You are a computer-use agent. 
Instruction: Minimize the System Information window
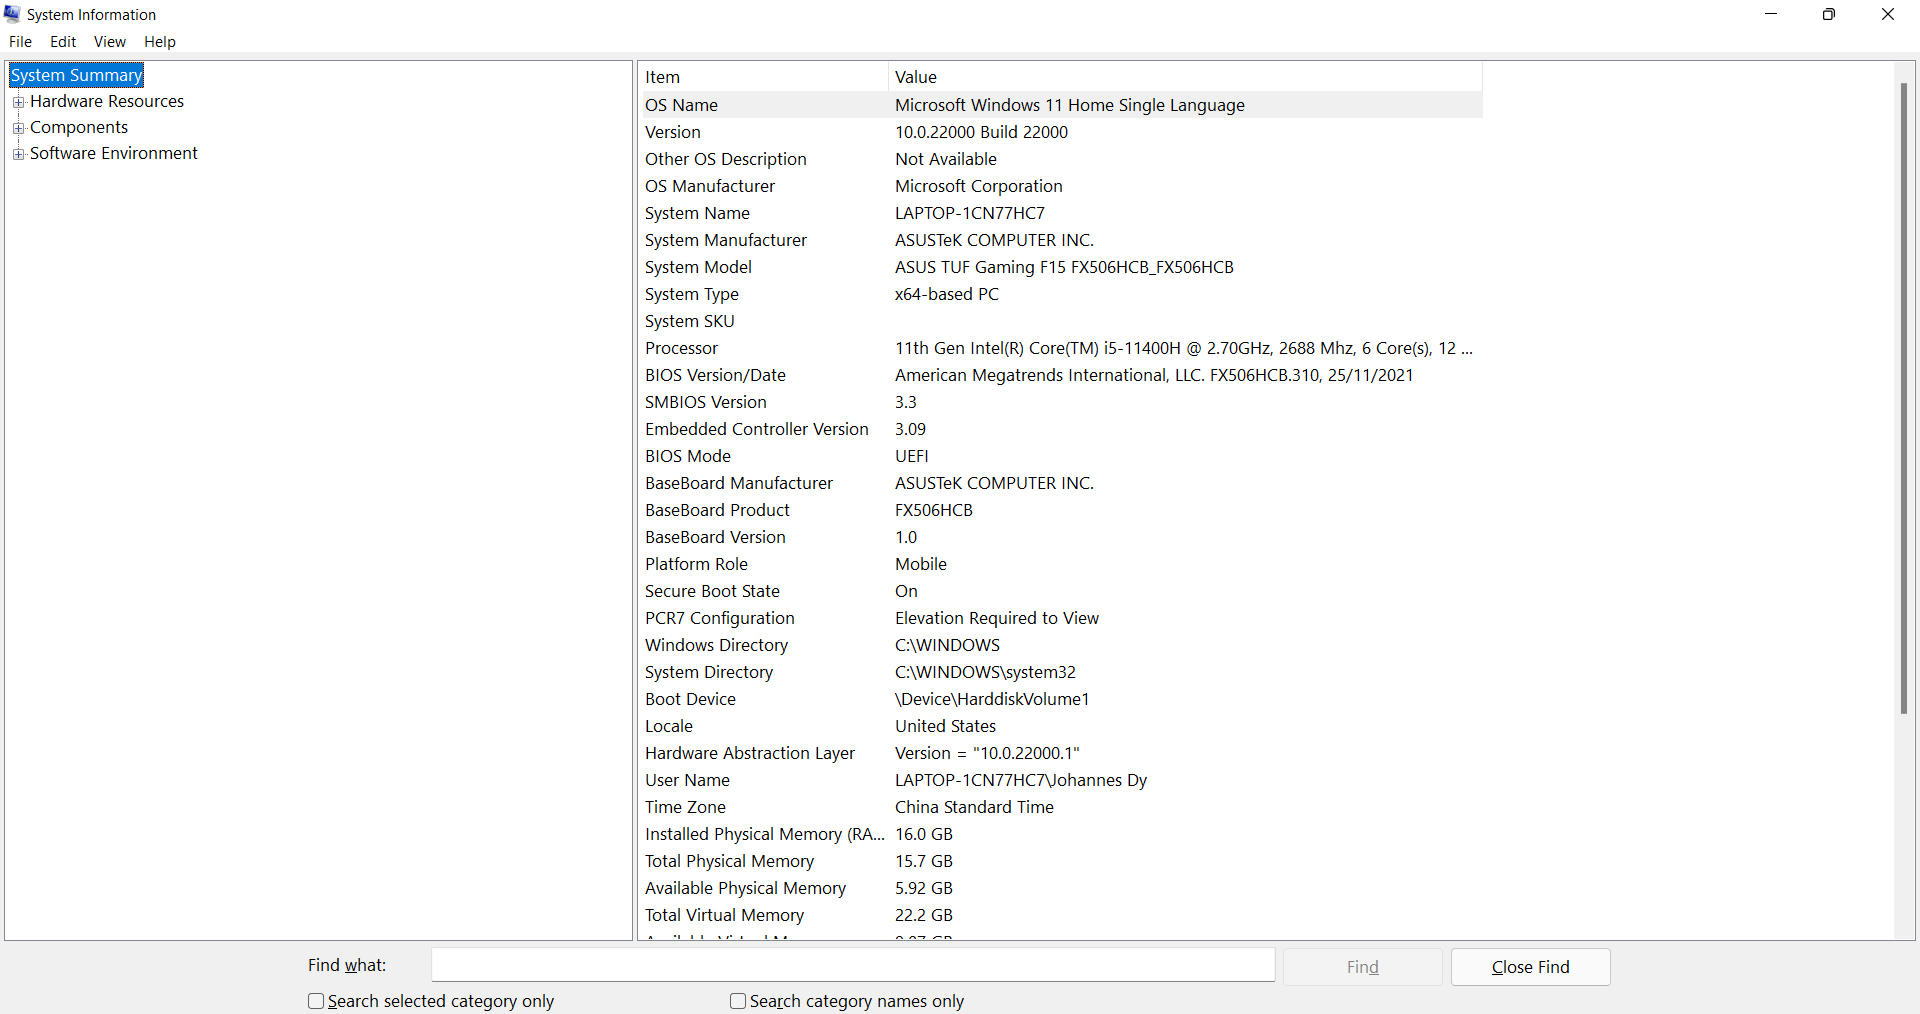1771,14
